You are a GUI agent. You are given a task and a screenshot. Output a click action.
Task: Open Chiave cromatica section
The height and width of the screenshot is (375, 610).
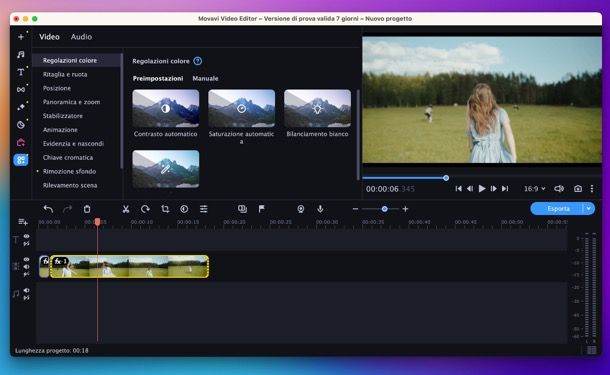(x=68, y=158)
